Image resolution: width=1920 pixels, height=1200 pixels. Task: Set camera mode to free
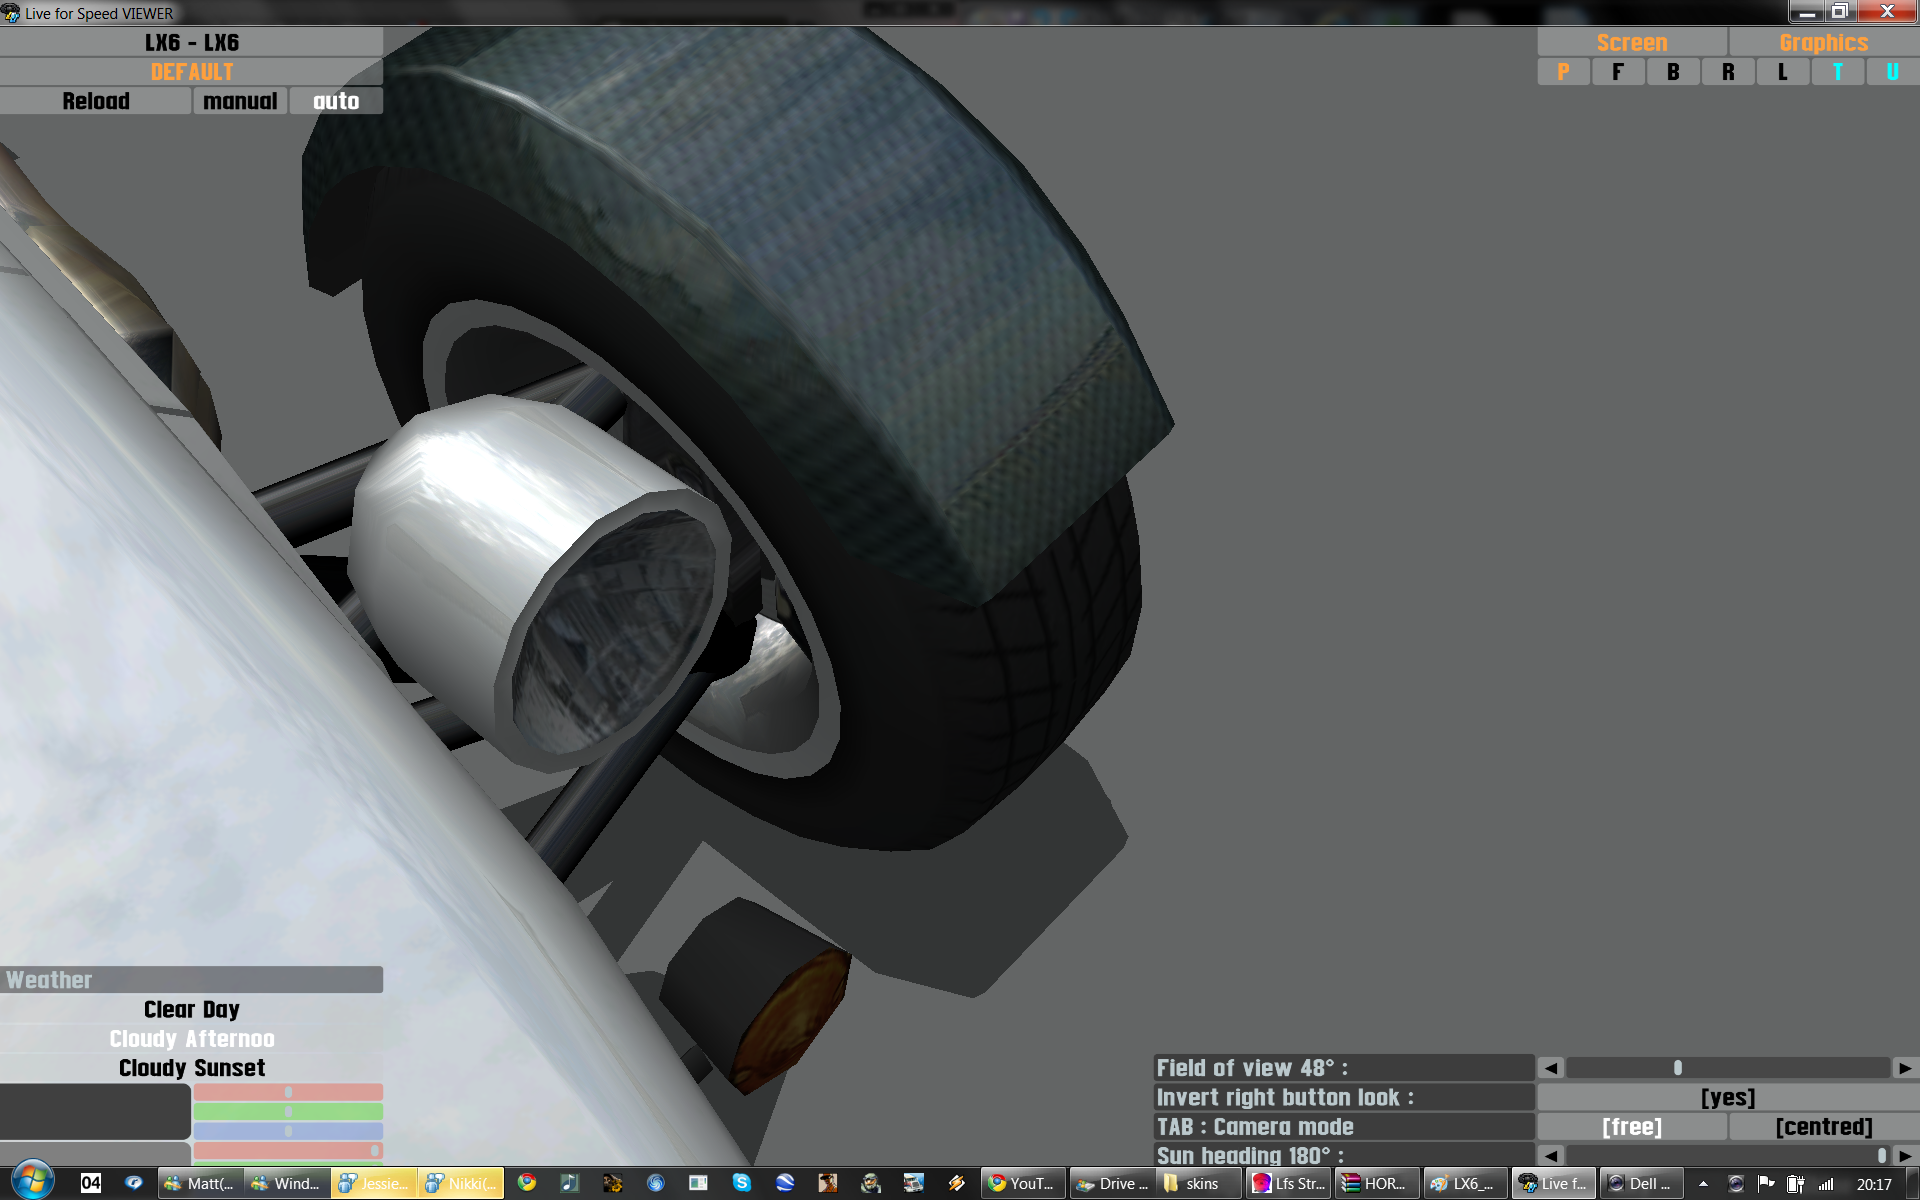pyautogui.click(x=1631, y=1127)
